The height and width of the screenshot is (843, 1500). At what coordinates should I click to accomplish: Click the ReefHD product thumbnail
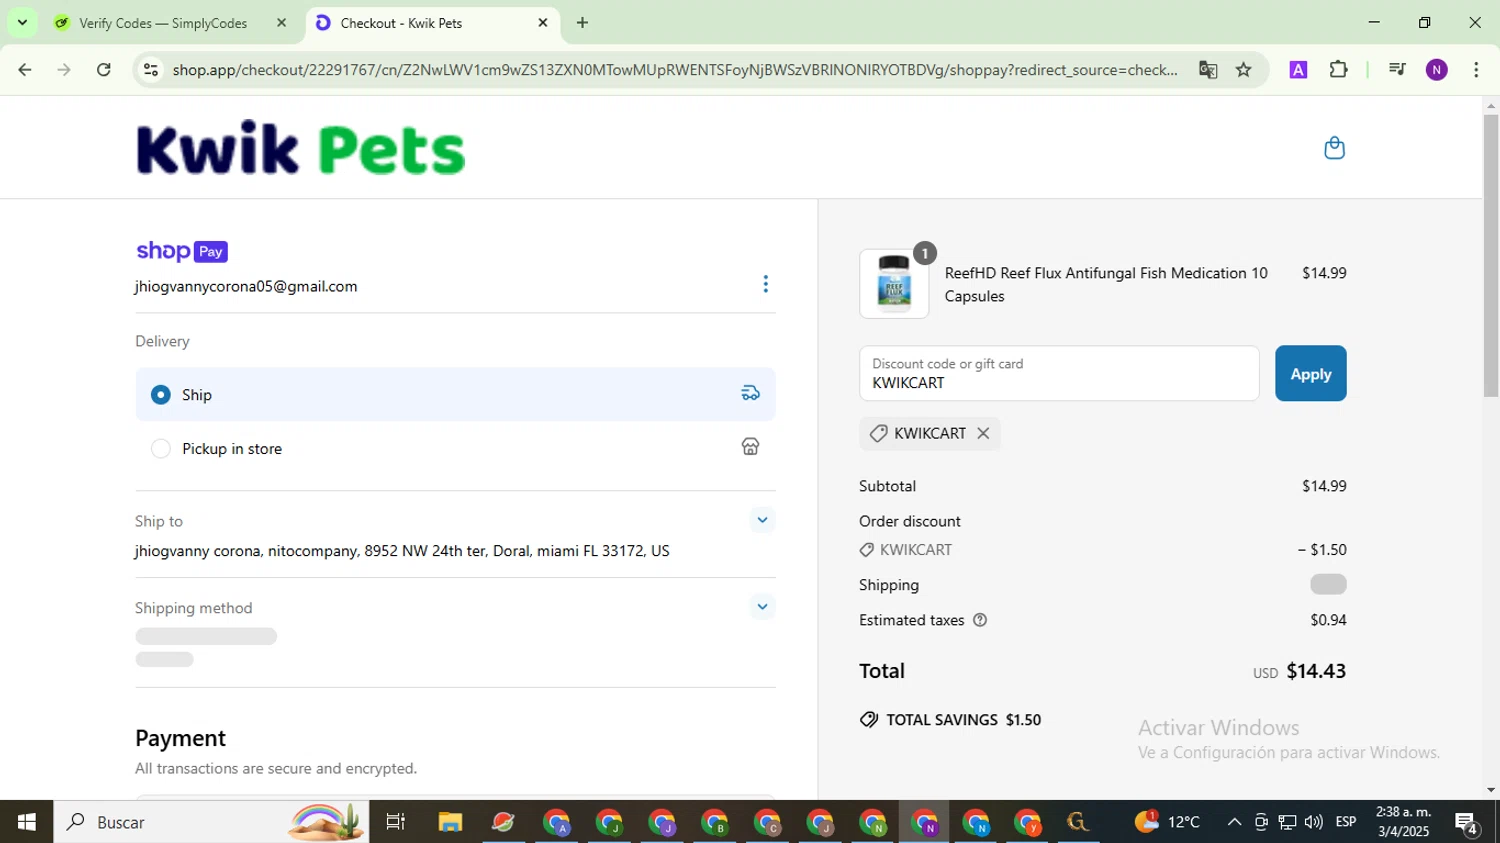pyautogui.click(x=894, y=284)
